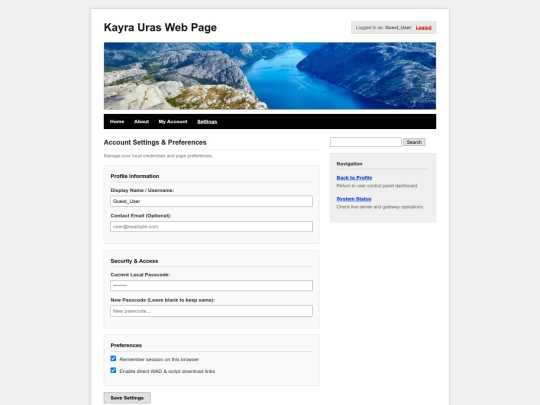Focus the Current Local Passcode field
This screenshot has width=540, height=405.
pos(211,285)
